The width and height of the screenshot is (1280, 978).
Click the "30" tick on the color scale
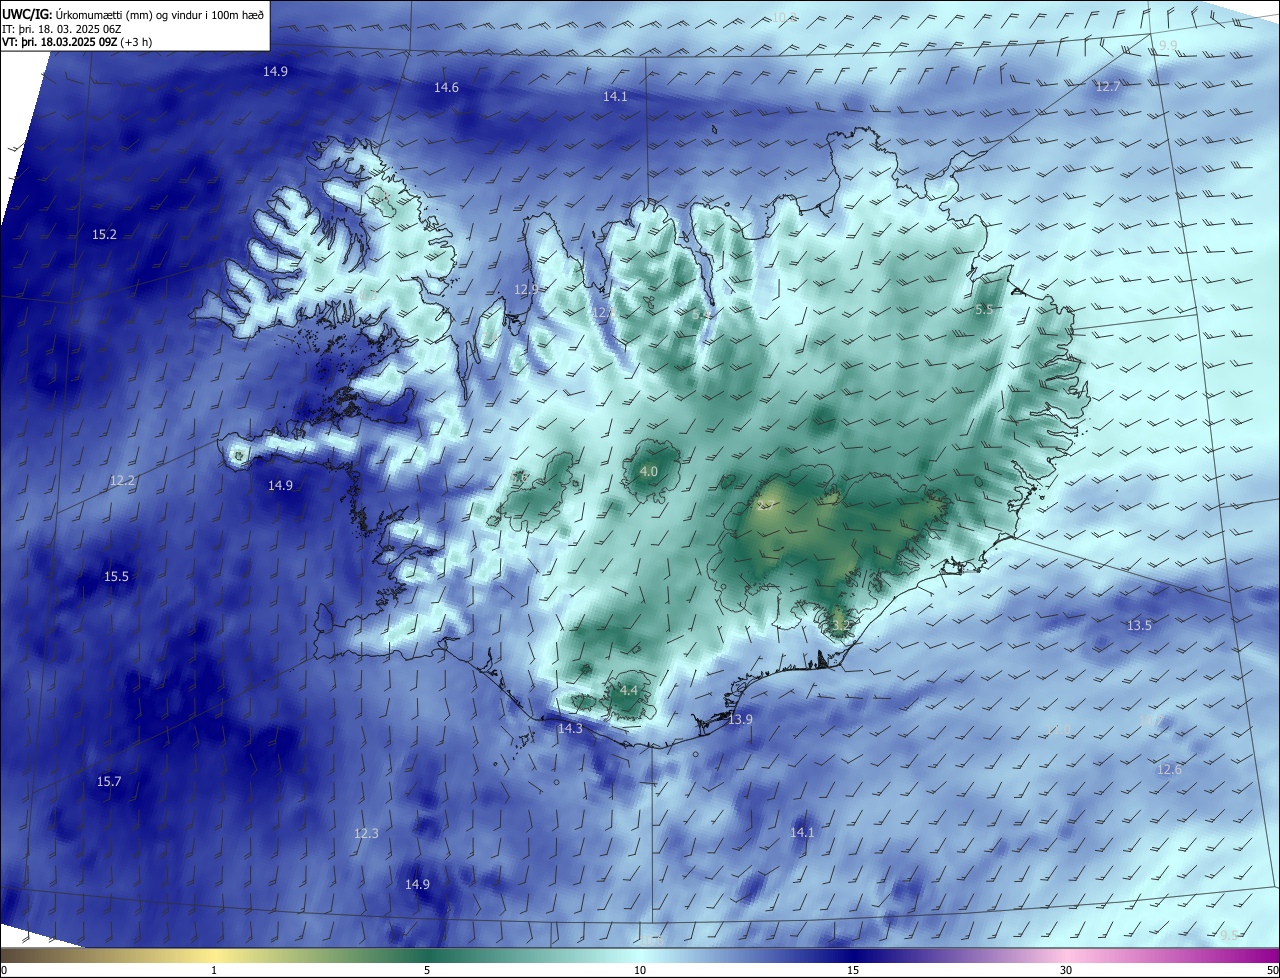pyautogui.click(x=1066, y=970)
